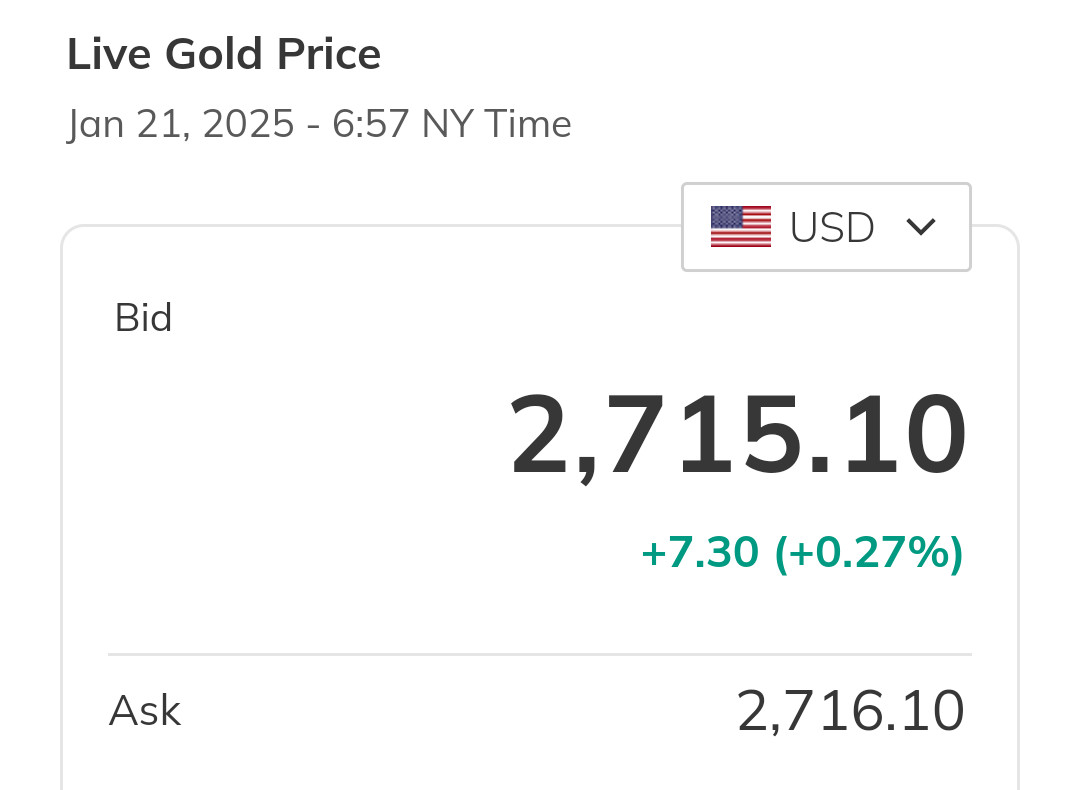1080x790 pixels.
Task: Select the Ask label
Action: (x=144, y=711)
